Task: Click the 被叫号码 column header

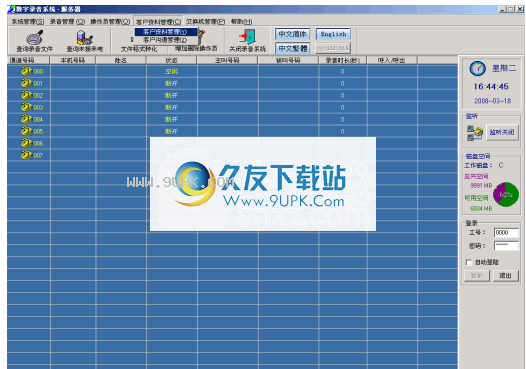Action: click(288, 60)
